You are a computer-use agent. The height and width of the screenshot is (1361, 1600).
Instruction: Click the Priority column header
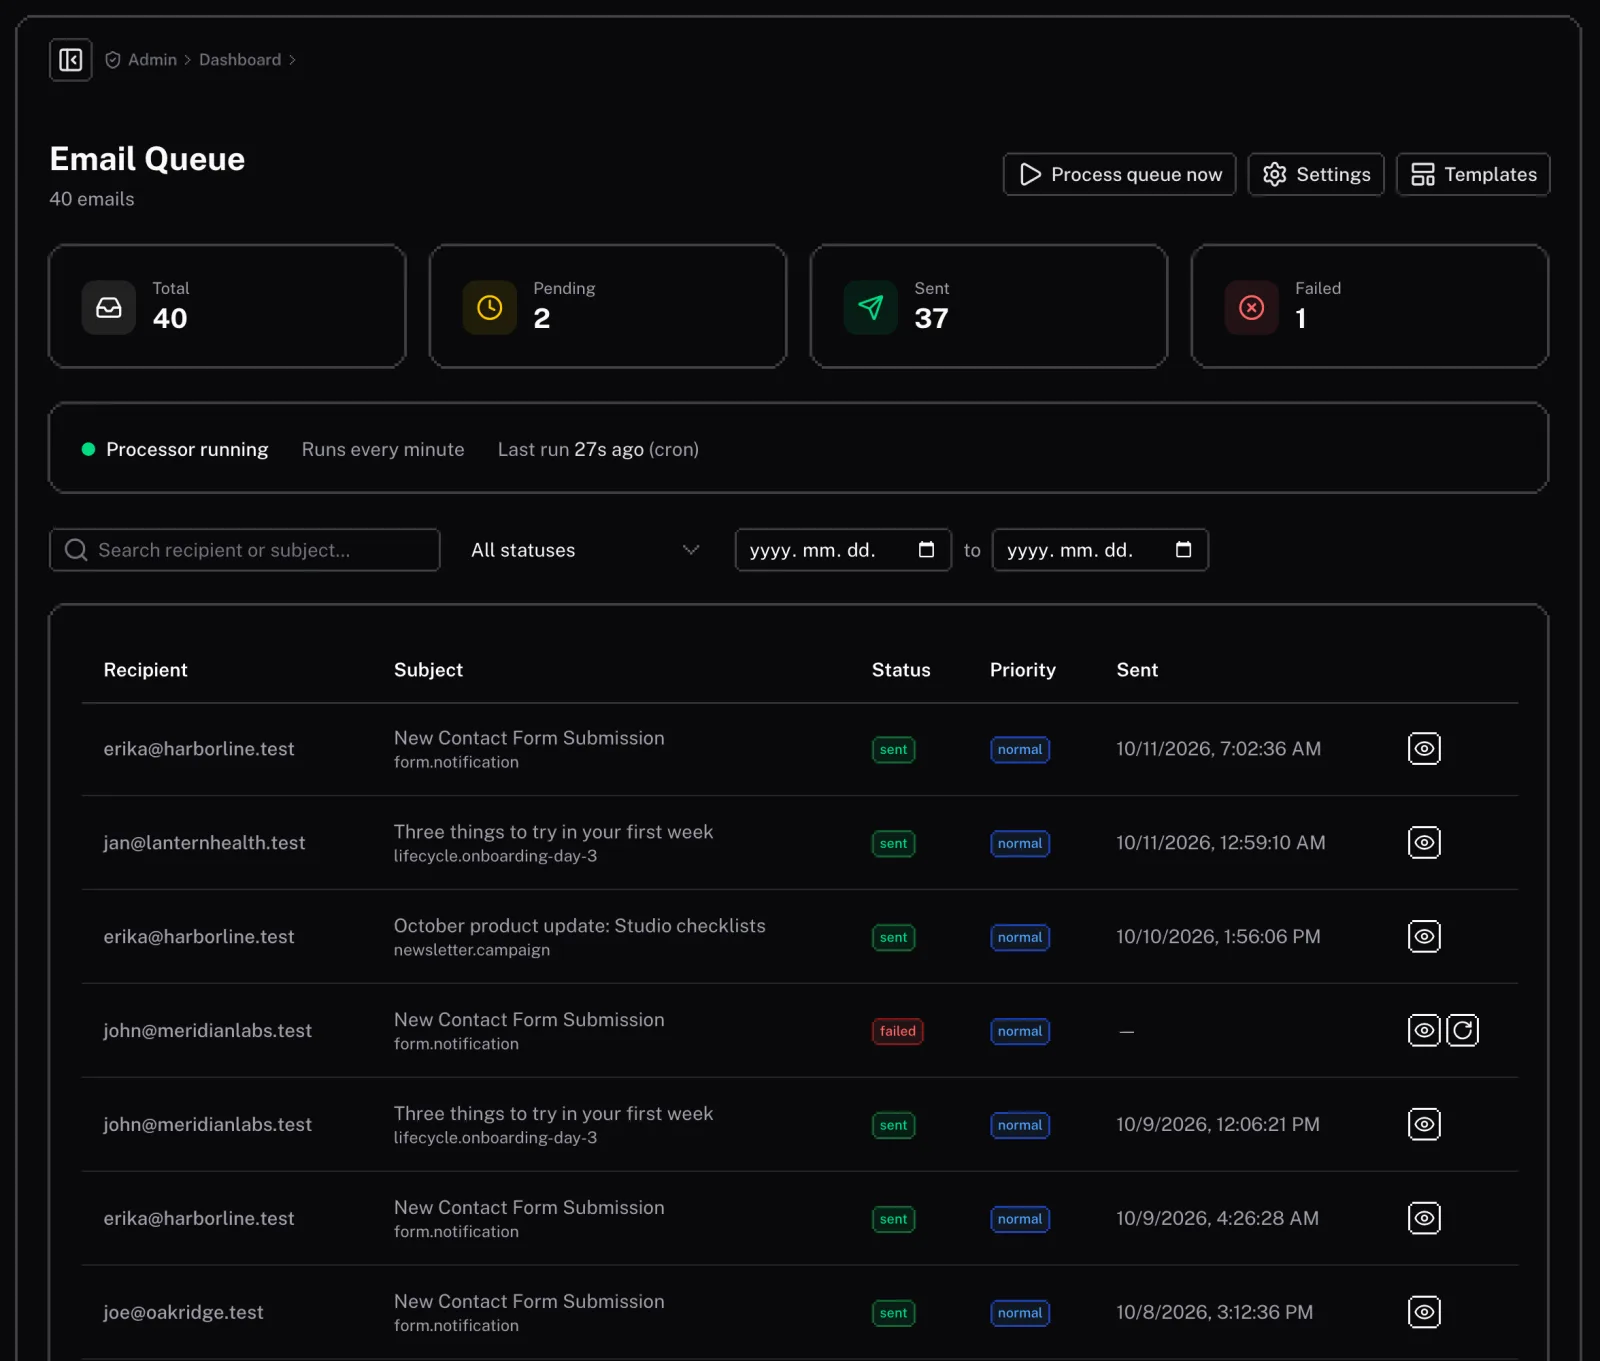(1023, 670)
